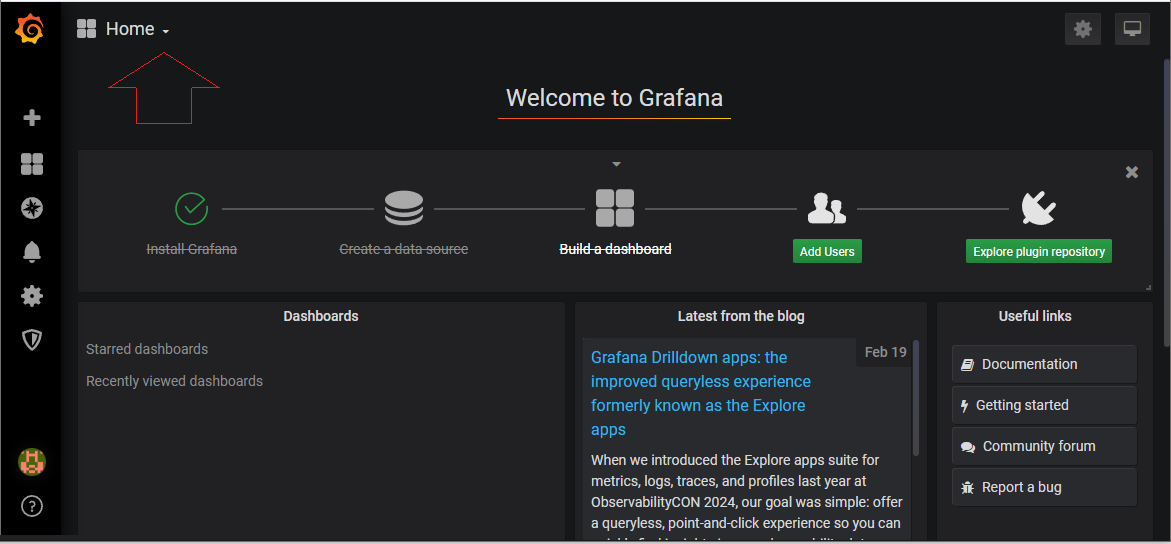This screenshot has width=1171, height=544.
Task: Expand the getting started panel title caret
Action: pyautogui.click(x=615, y=164)
